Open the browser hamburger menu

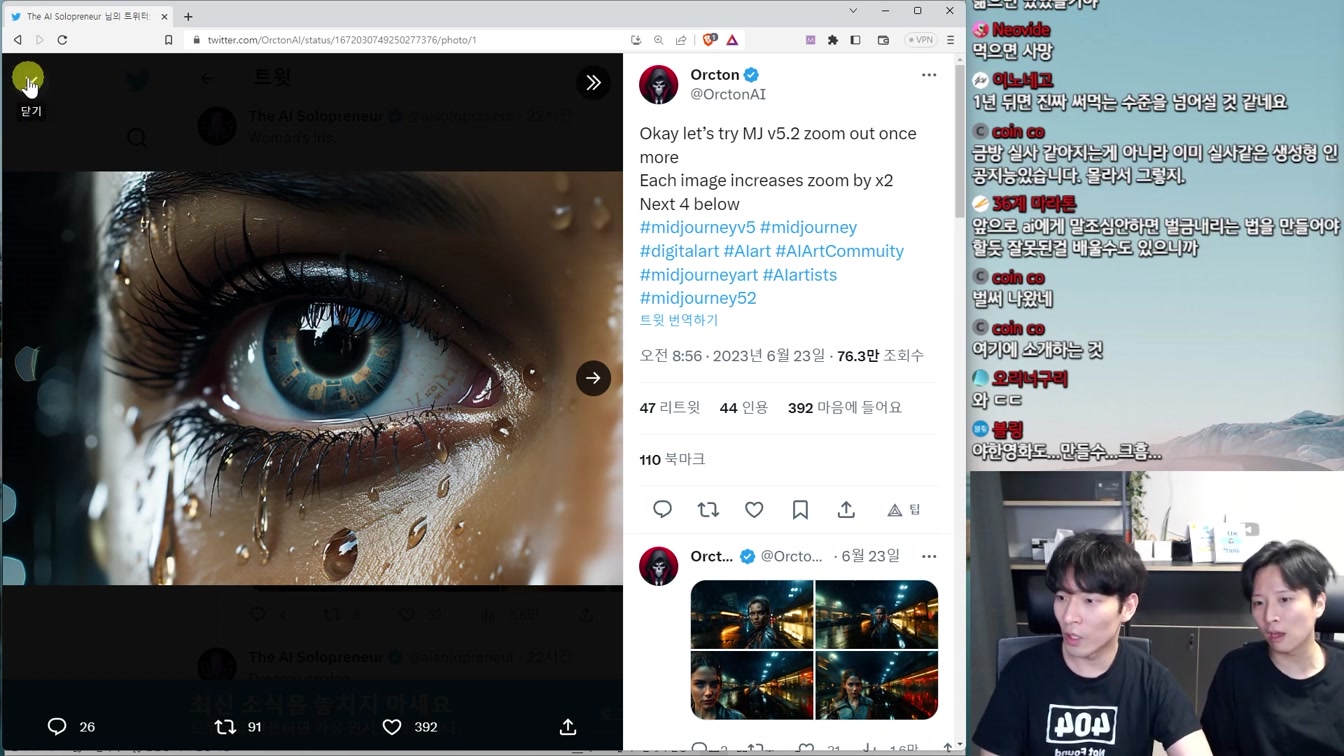[950, 40]
